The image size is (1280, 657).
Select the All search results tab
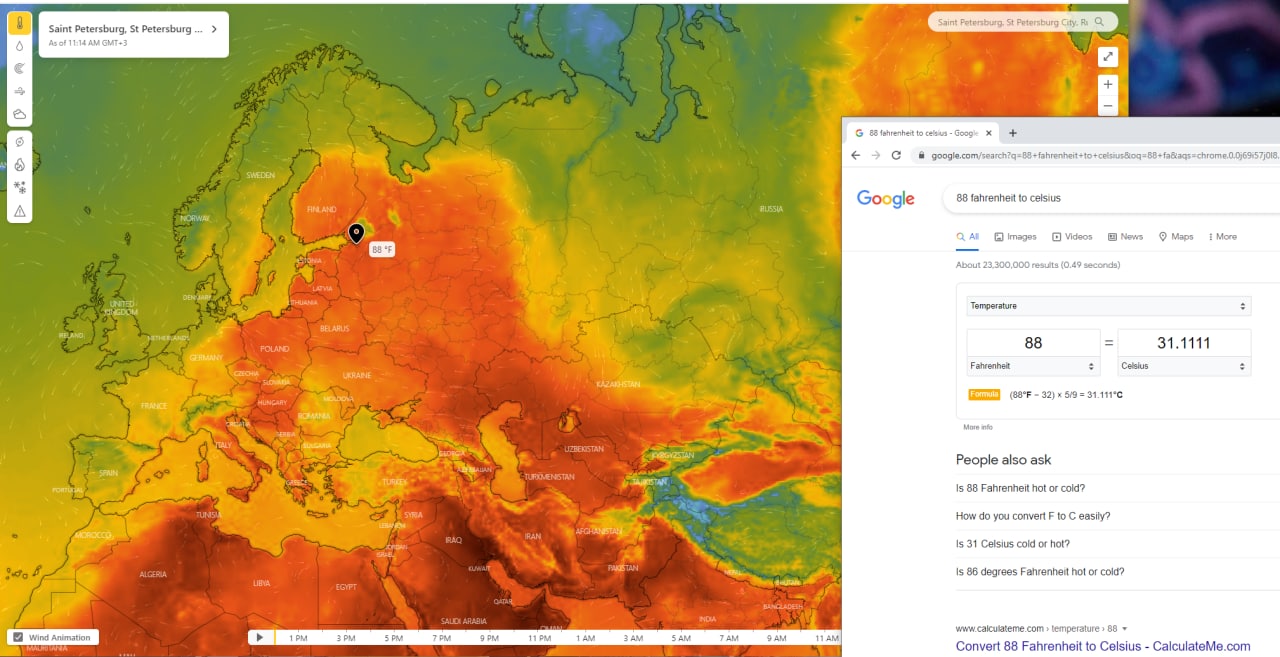pyautogui.click(x=967, y=237)
